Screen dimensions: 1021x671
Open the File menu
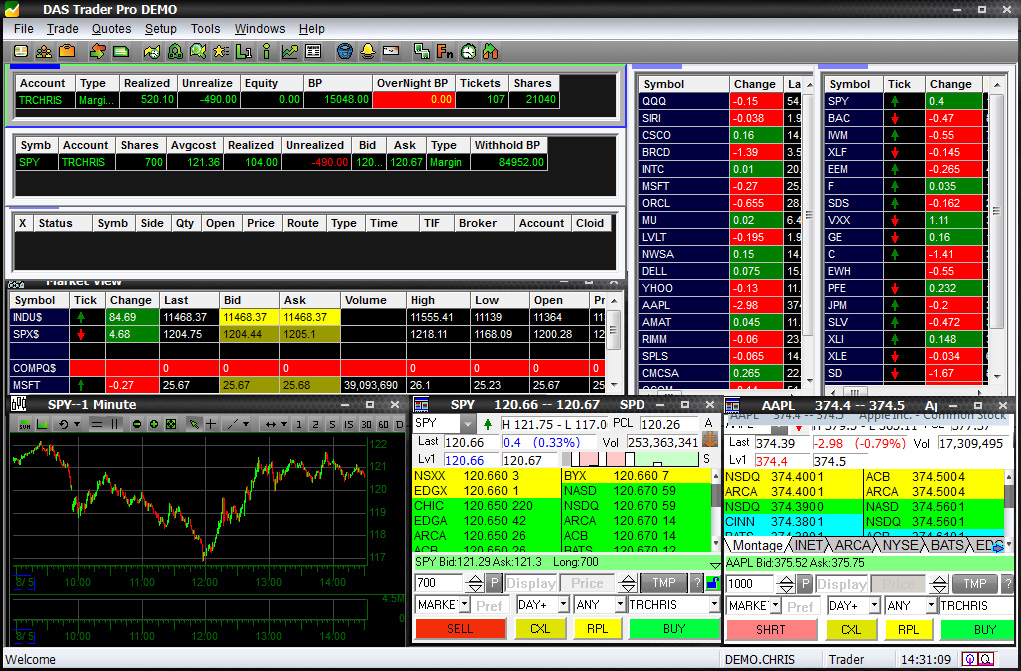click(23, 29)
